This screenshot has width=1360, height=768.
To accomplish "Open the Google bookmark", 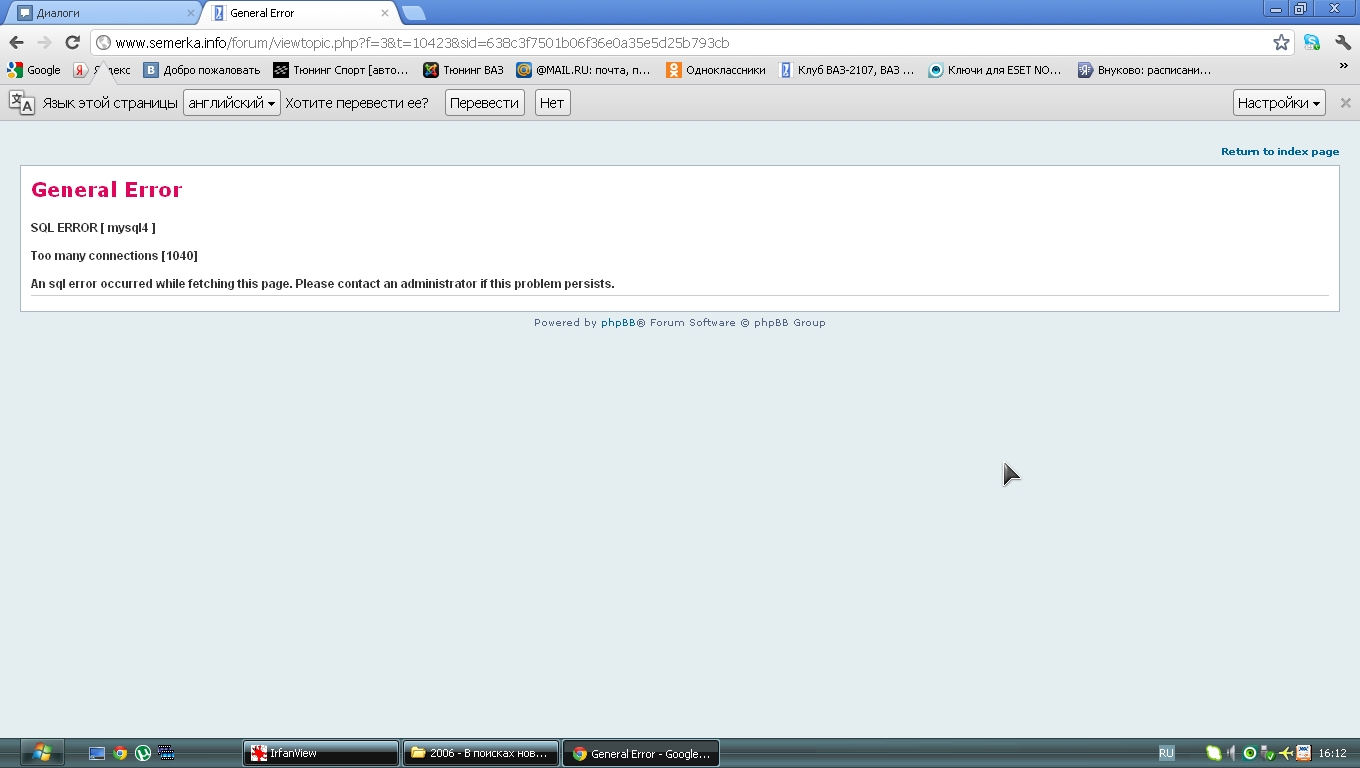I will [34, 70].
